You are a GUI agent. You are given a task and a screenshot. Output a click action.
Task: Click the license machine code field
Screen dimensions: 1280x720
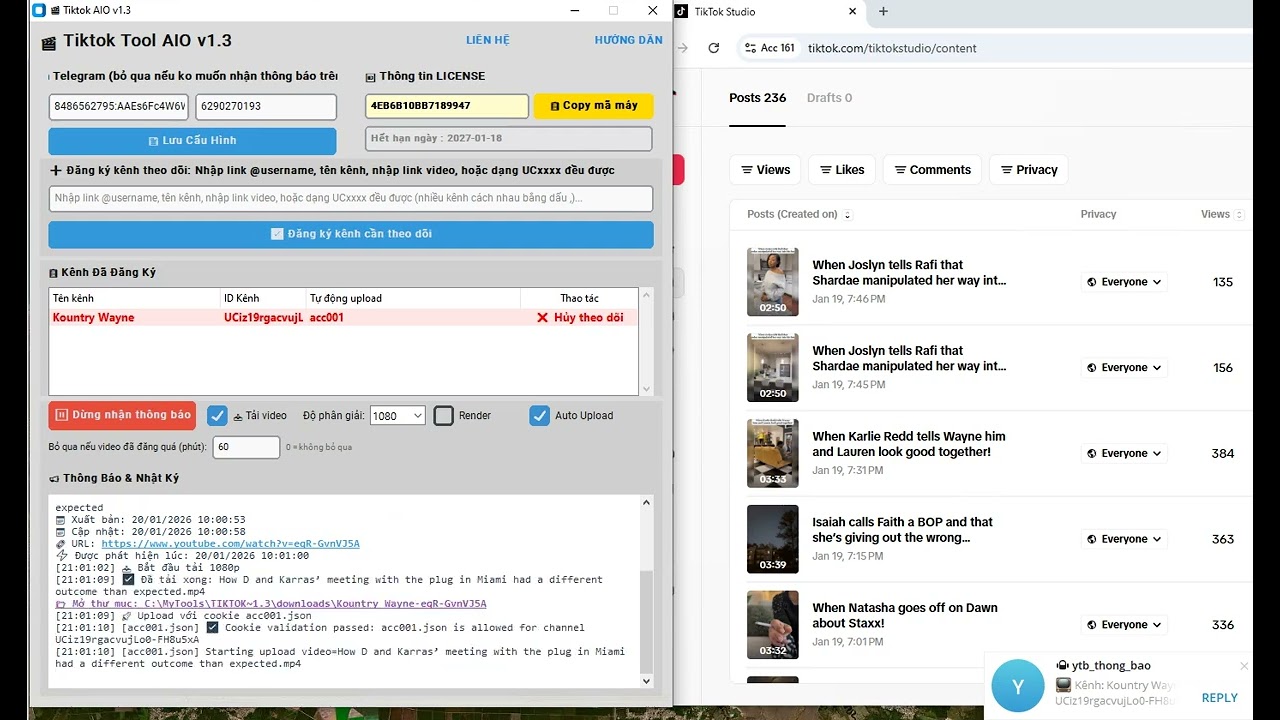(446, 106)
